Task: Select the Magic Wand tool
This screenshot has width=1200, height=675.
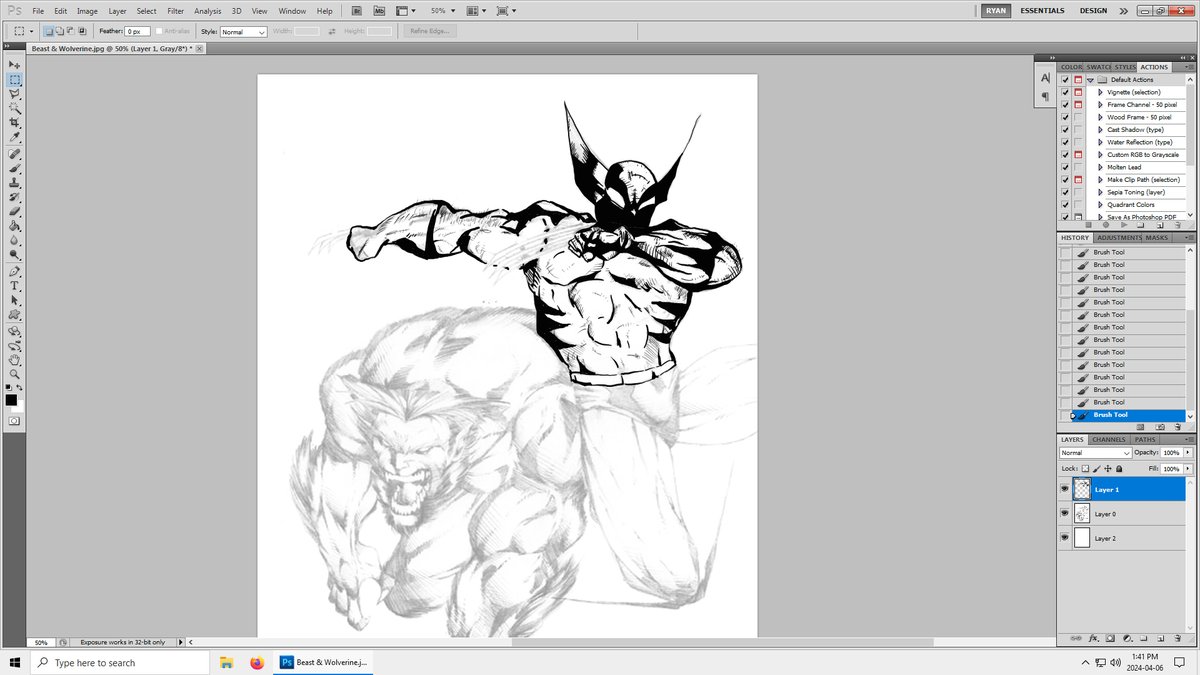Action: click(x=15, y=107)
